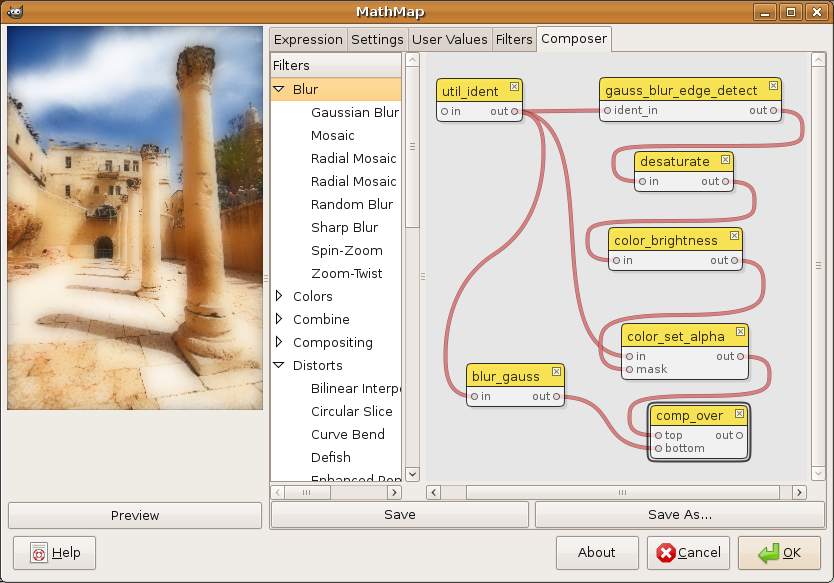Select the blur_gauss out port

click(x=556, y=397)
